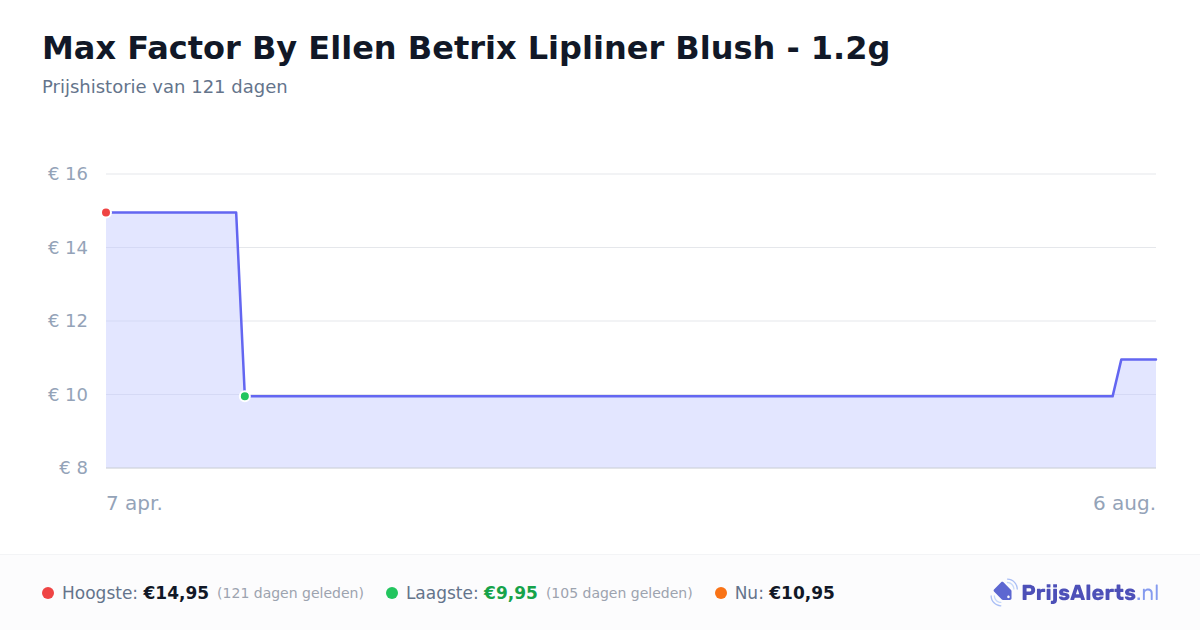Click the Prijshistorie van 121 dagen subtitle

coord(165,87)
